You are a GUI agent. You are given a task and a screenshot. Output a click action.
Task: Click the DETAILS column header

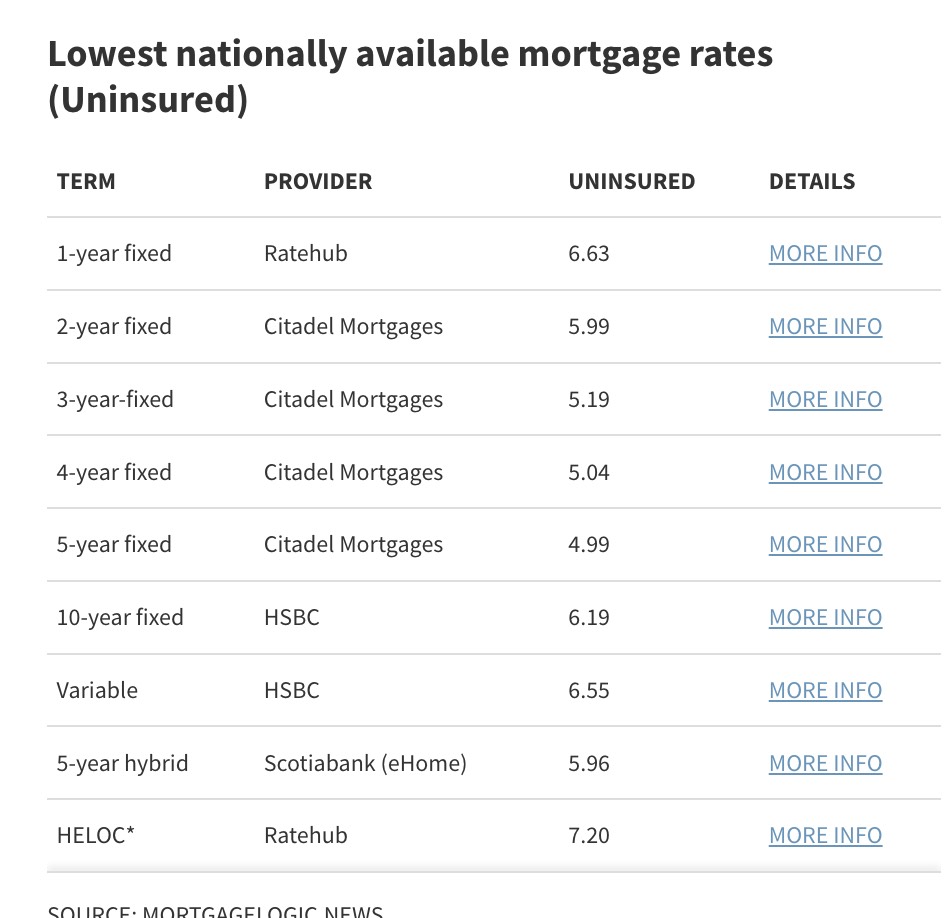[812, 182]
